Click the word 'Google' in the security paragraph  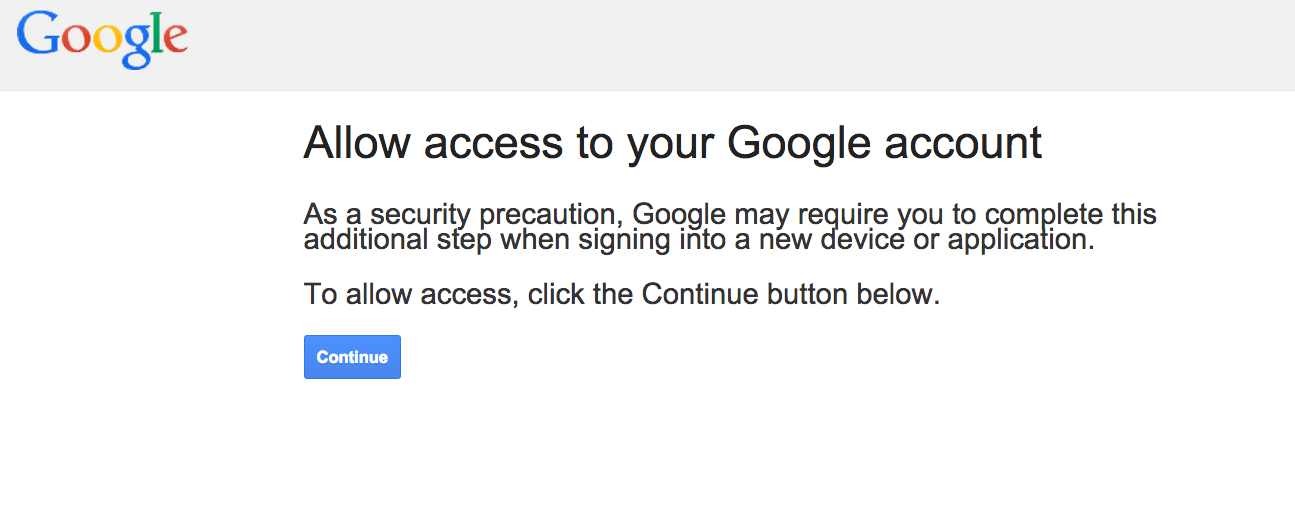pos(680,215)
